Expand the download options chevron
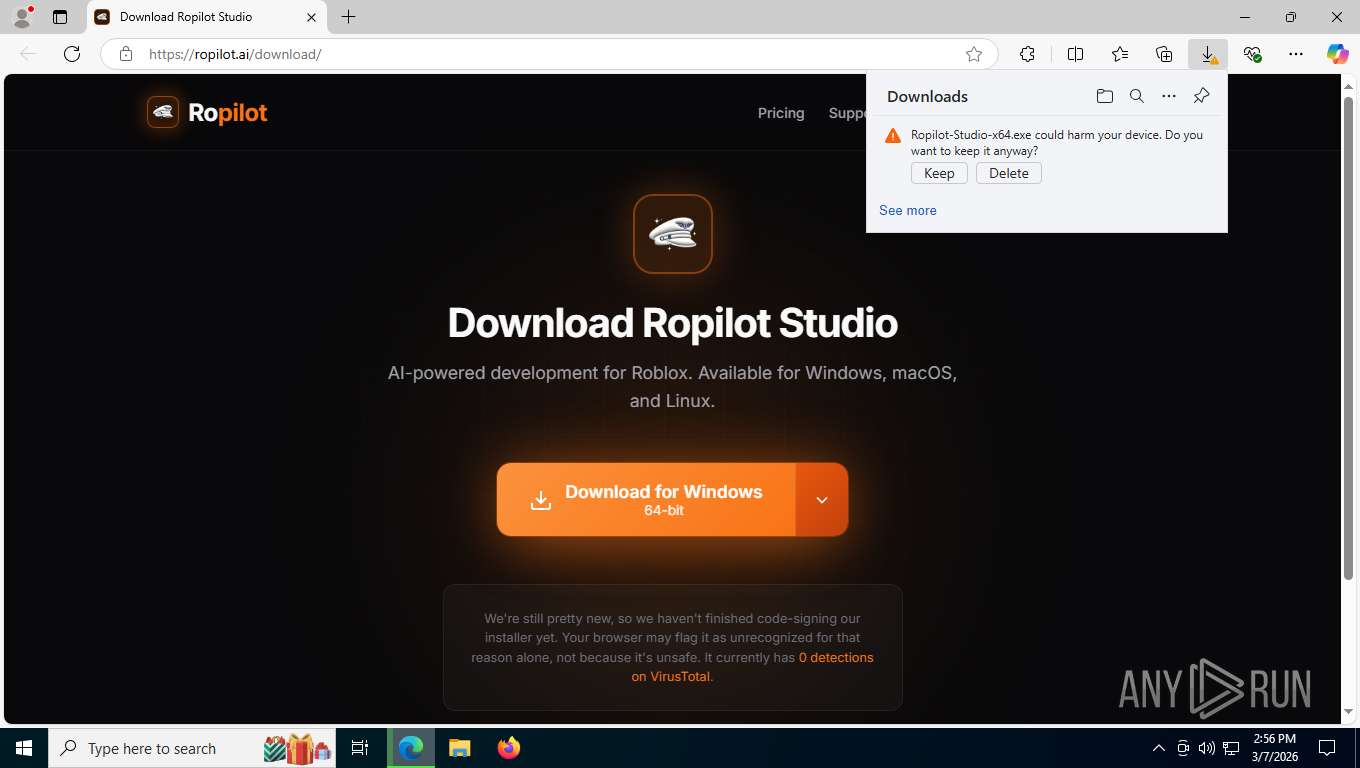 pyautogui.click(x=822, y=499)
